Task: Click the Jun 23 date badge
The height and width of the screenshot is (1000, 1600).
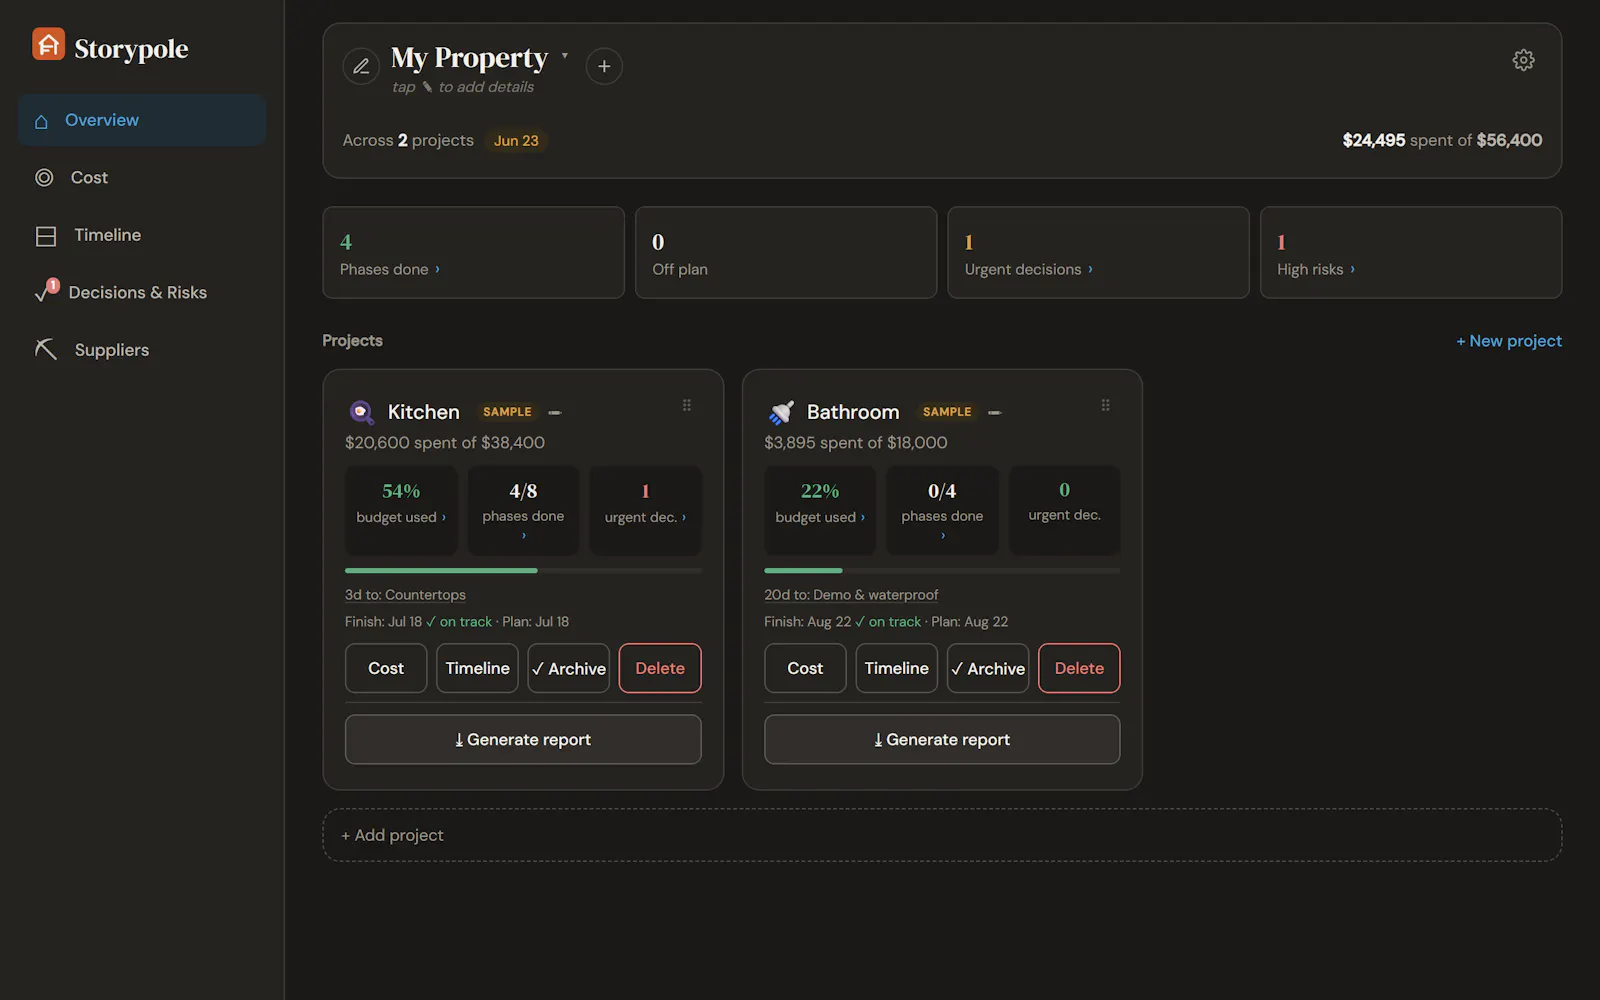Action: coord(516,141)
